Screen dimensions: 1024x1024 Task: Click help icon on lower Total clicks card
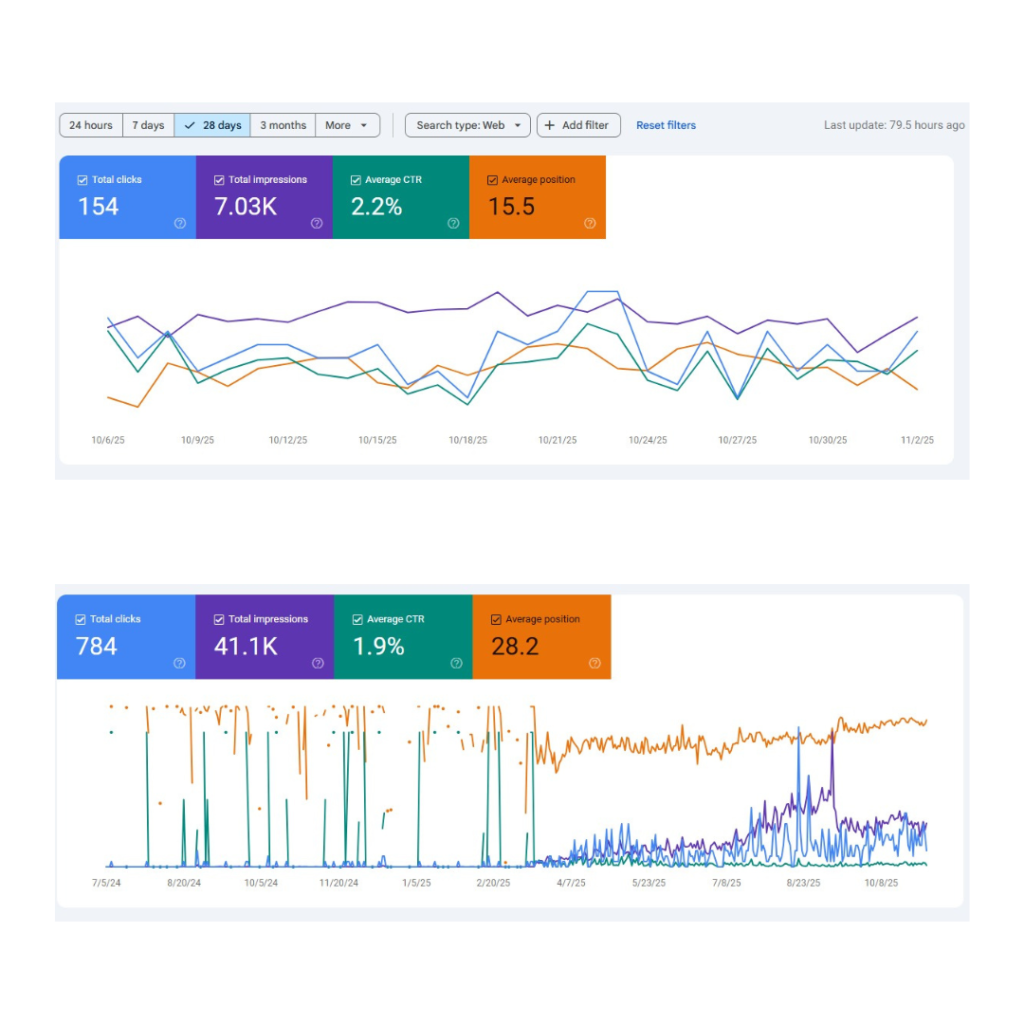(180, 663)
